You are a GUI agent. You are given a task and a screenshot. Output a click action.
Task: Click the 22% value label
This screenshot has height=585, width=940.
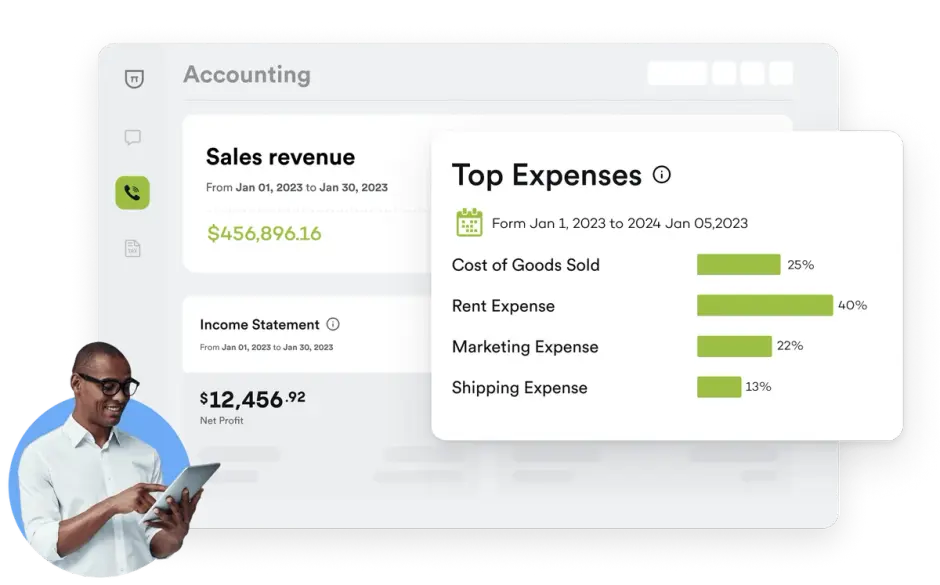tap(790, 346)
